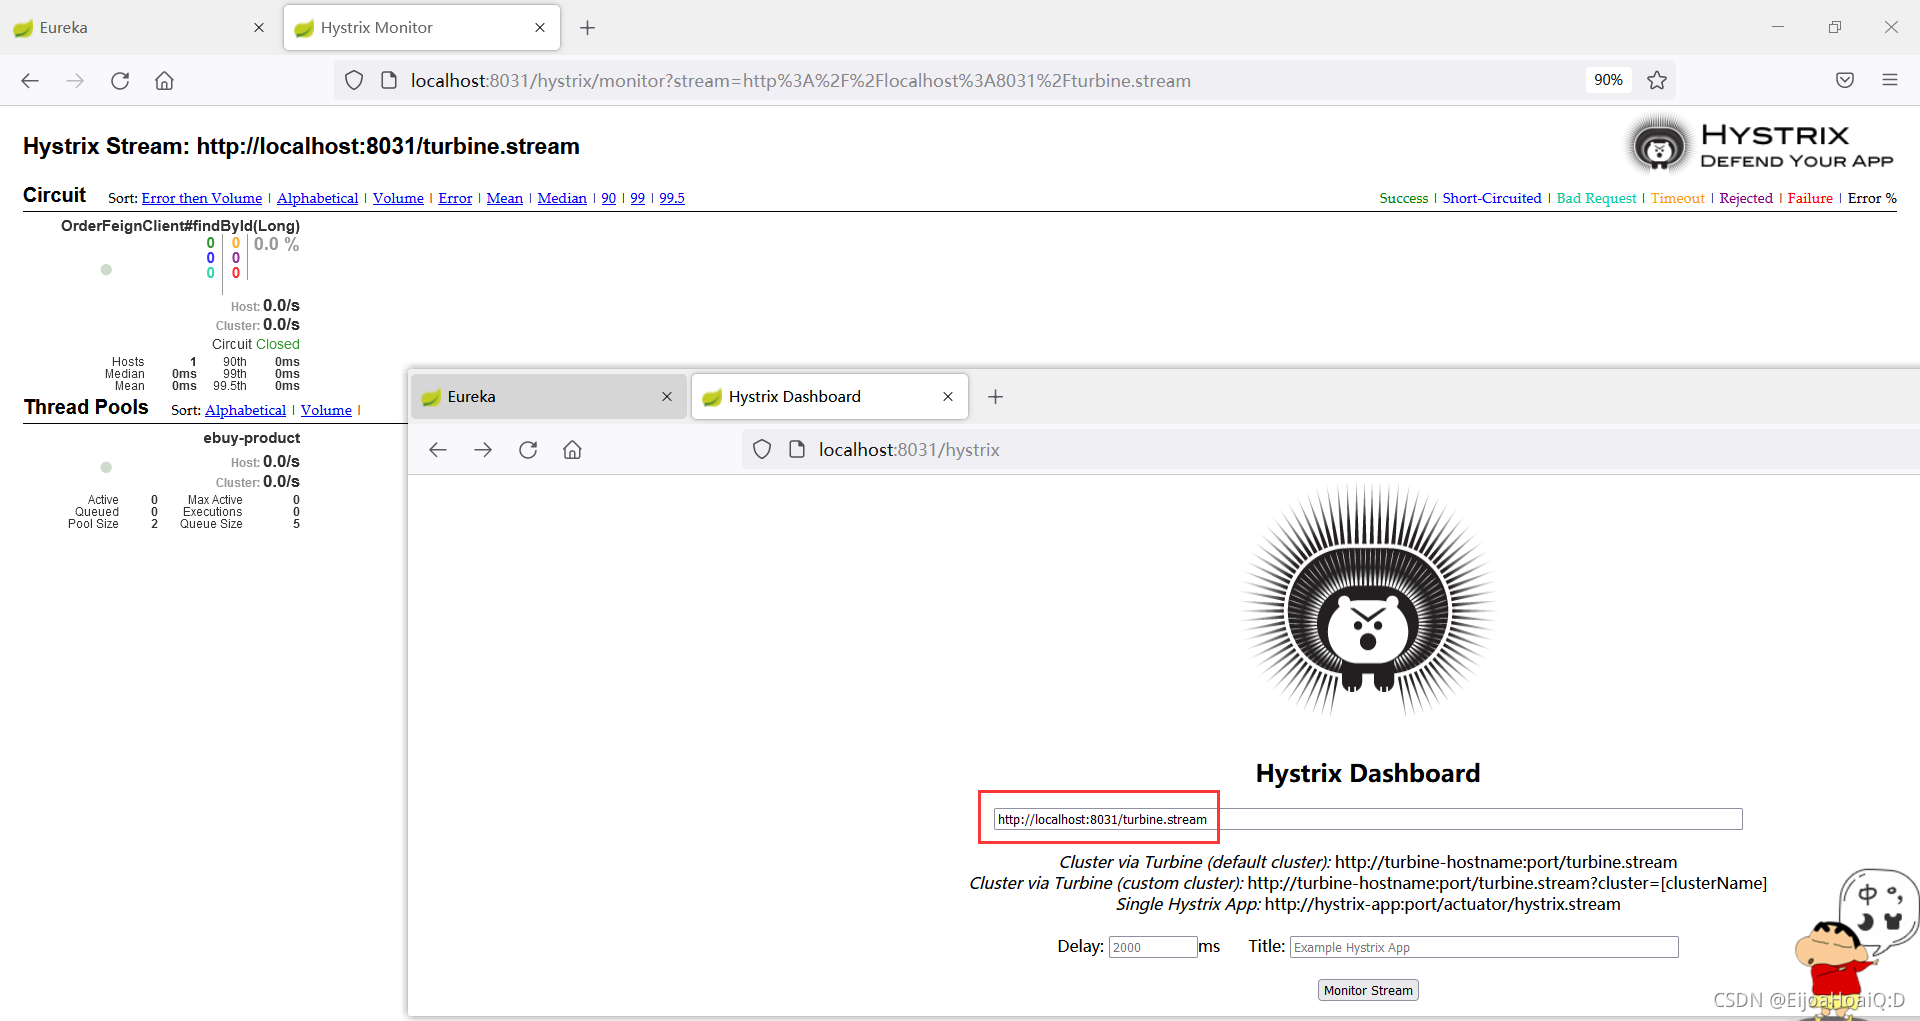Close the Hystrix Monitor tab
This screenshot has height=1021, width=1920.
point(540,28)
